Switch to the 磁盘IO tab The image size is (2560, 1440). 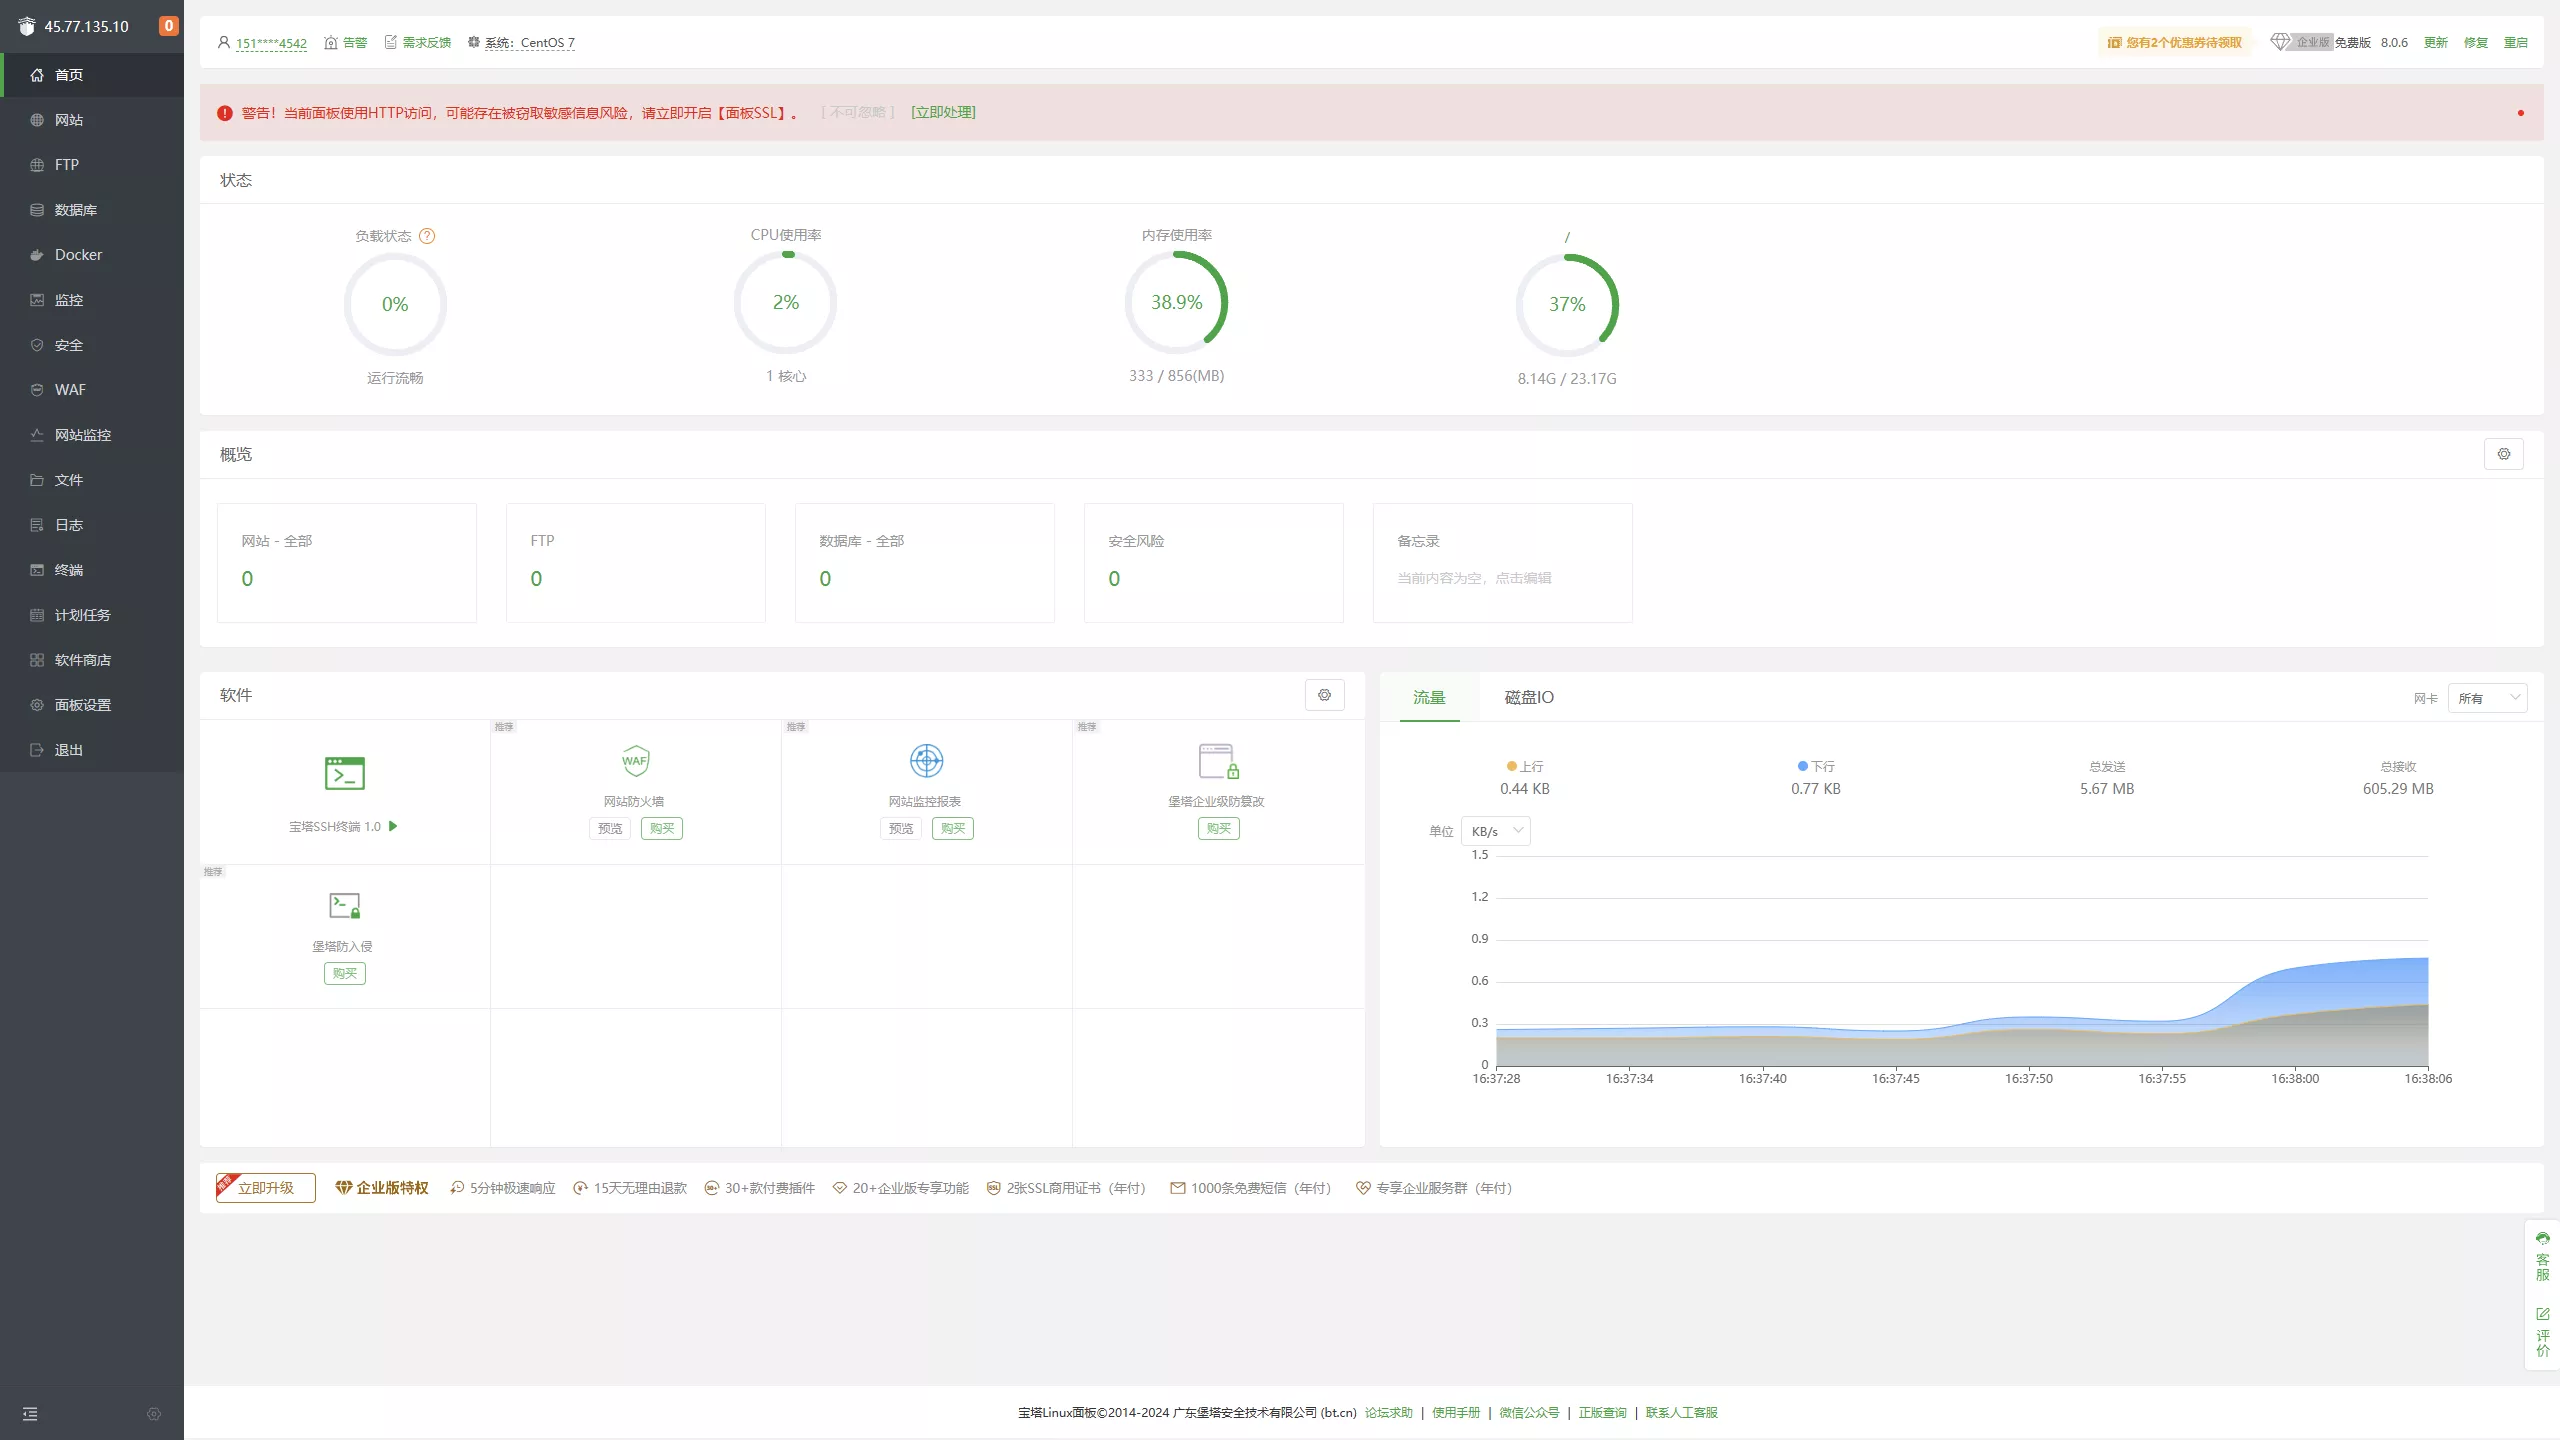(1528, 696)
